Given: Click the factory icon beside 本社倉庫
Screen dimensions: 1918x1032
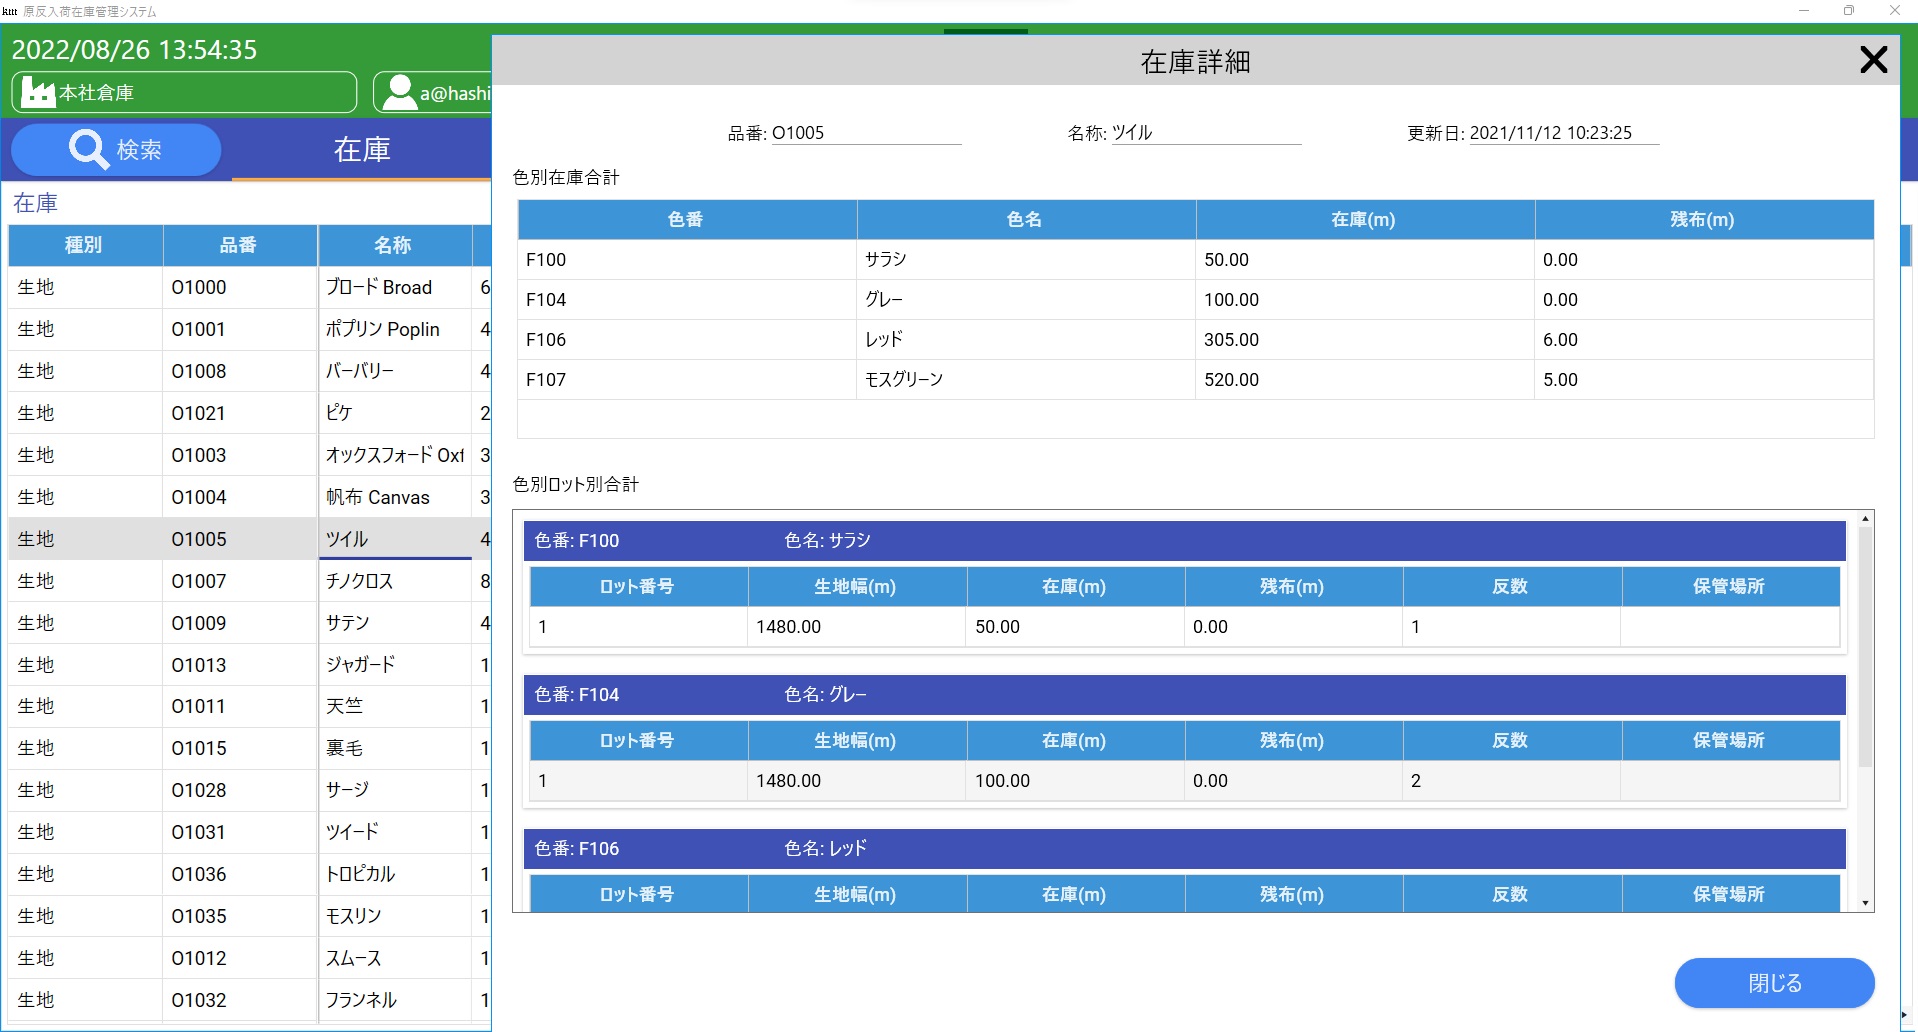Looking at the screenshot, I should coord(38,93).
